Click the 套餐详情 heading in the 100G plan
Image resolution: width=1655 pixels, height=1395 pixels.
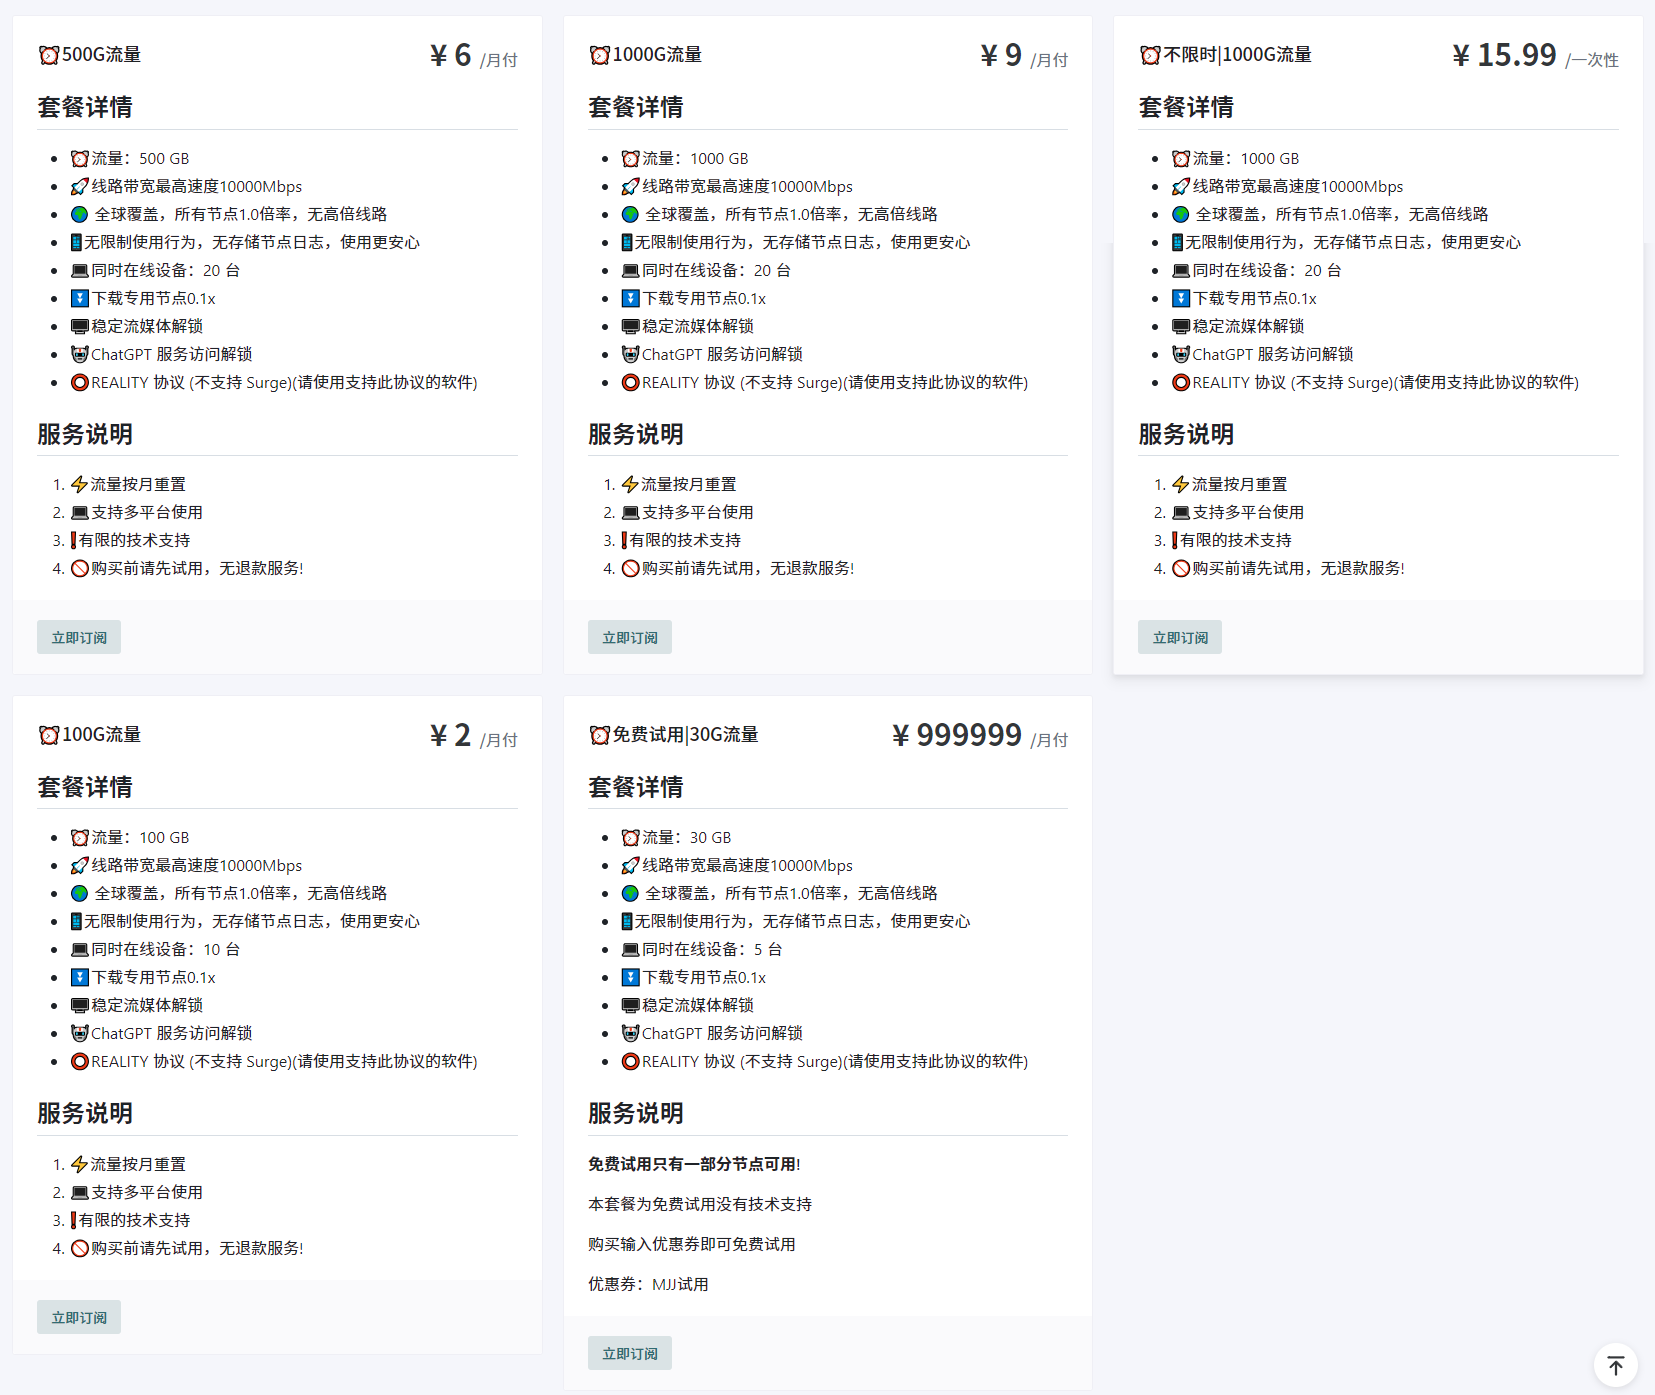click(85, 787)
